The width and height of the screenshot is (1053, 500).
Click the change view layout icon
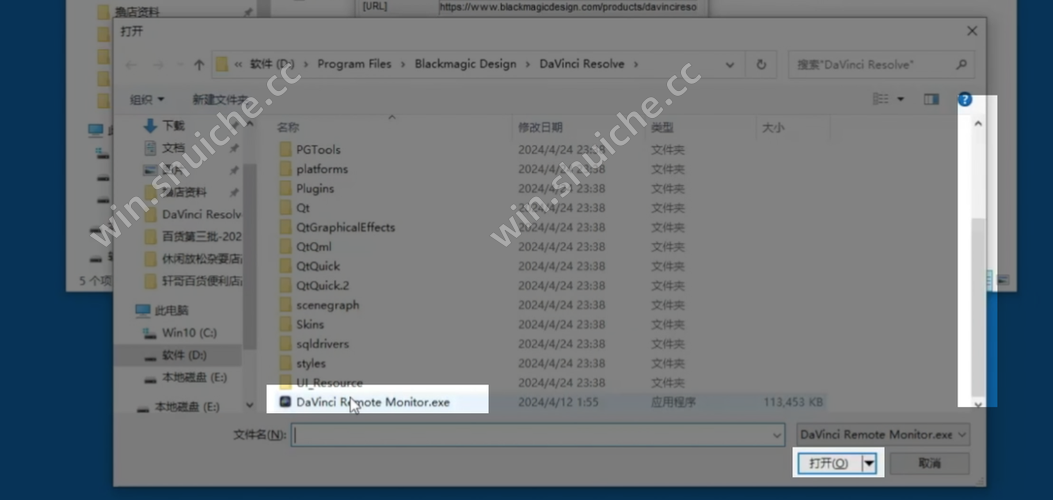(880, 99)
